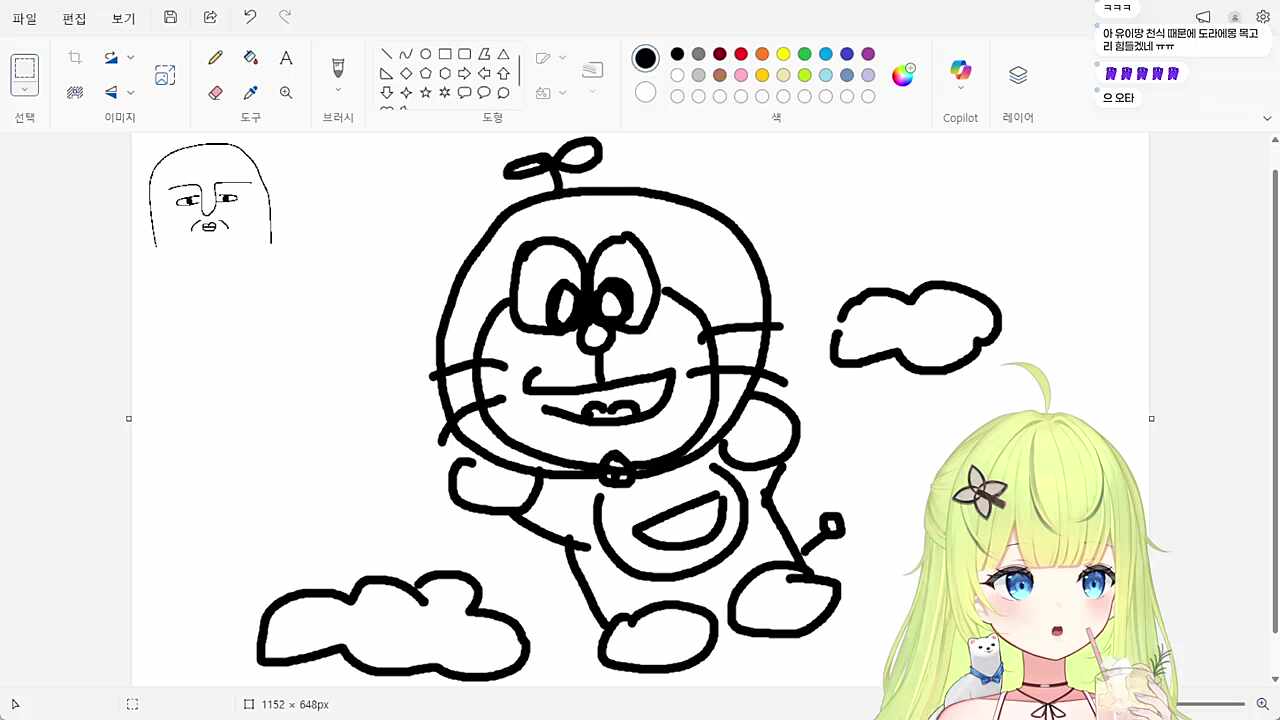
Task: Choose the five-point star shape
Action: 425,92
